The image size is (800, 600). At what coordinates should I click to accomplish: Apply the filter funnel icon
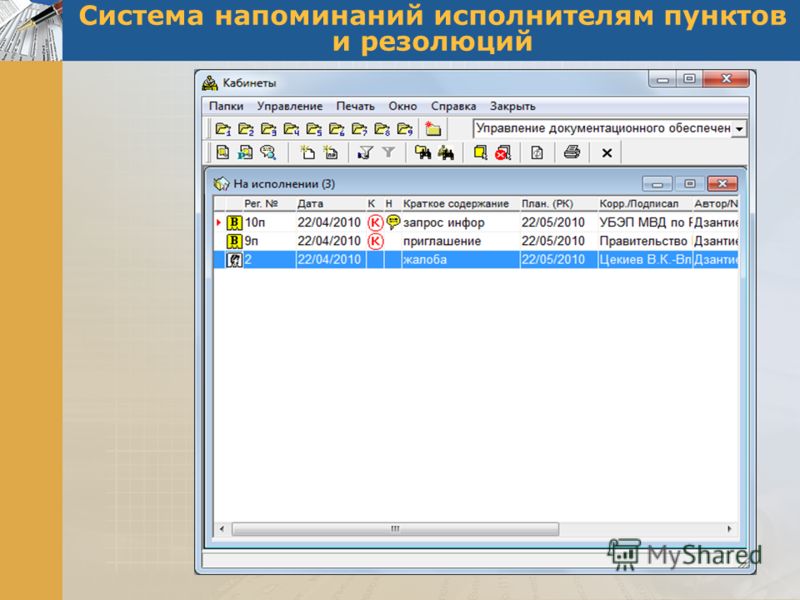tap(365, 153)
